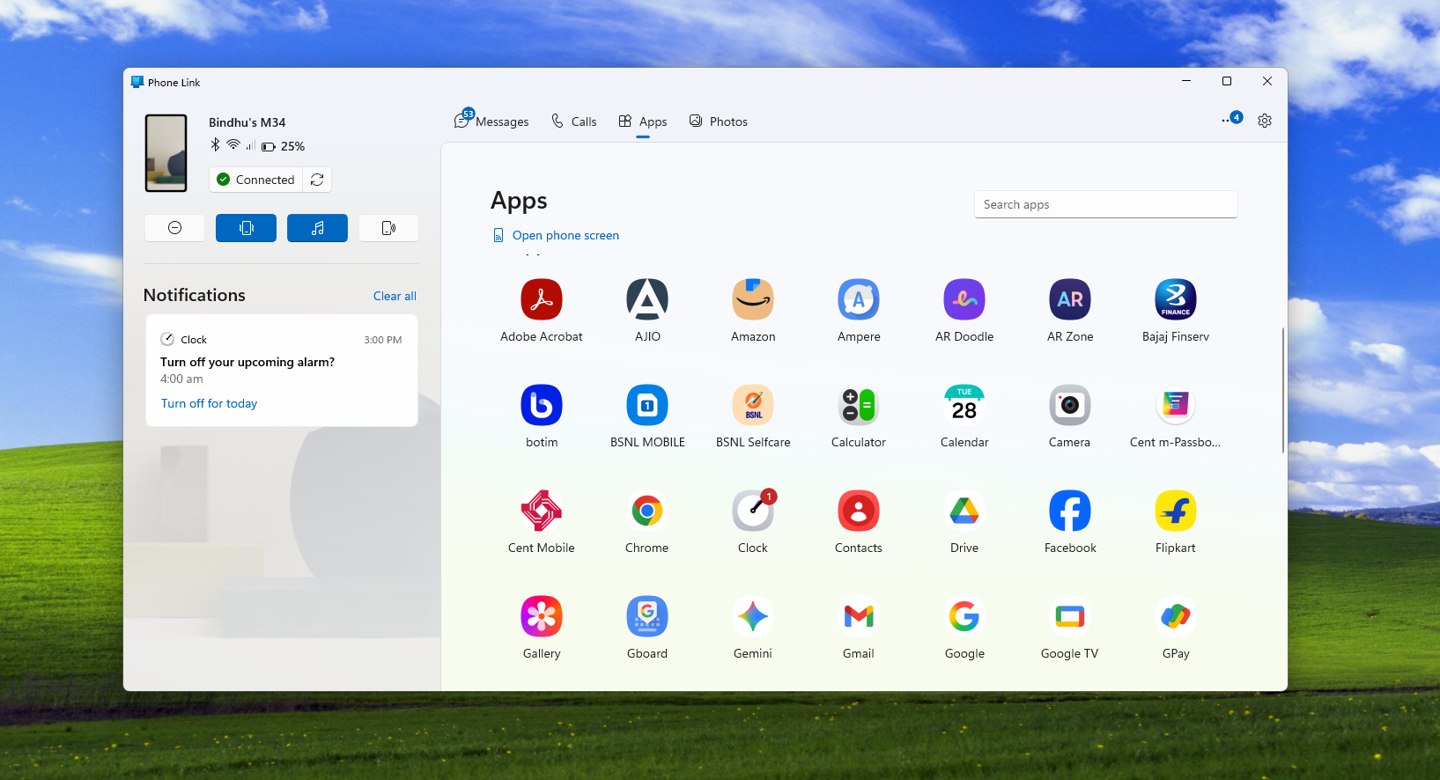Launch the Flipkart app
Screen dimensions: 1440x780
point(1175,510)
